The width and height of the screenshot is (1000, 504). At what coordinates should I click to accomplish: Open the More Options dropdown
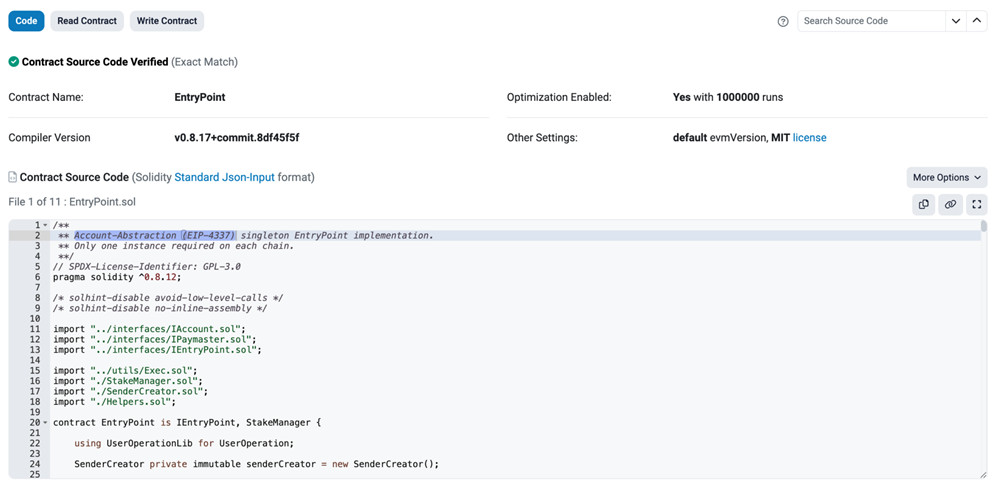946,177
